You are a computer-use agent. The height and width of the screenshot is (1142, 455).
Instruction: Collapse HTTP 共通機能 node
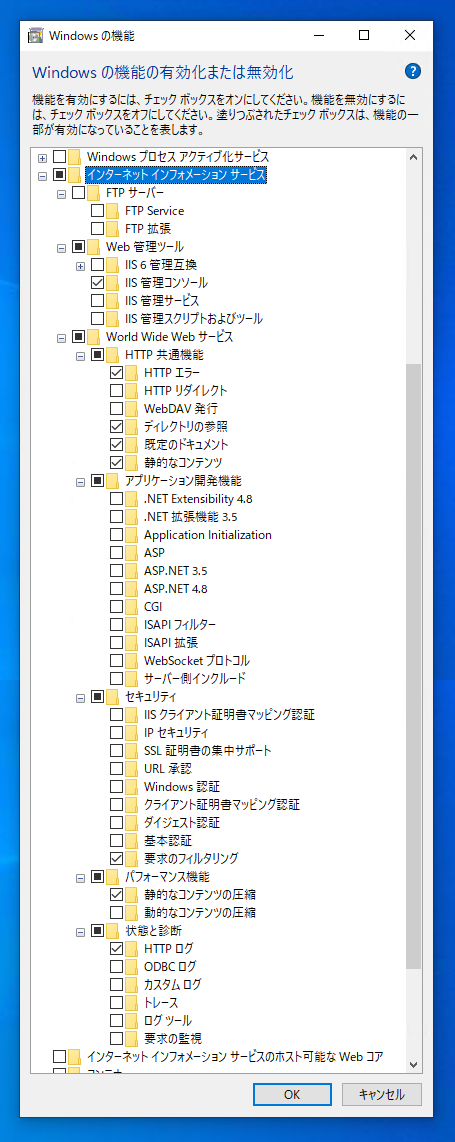[x=80, y=355]
